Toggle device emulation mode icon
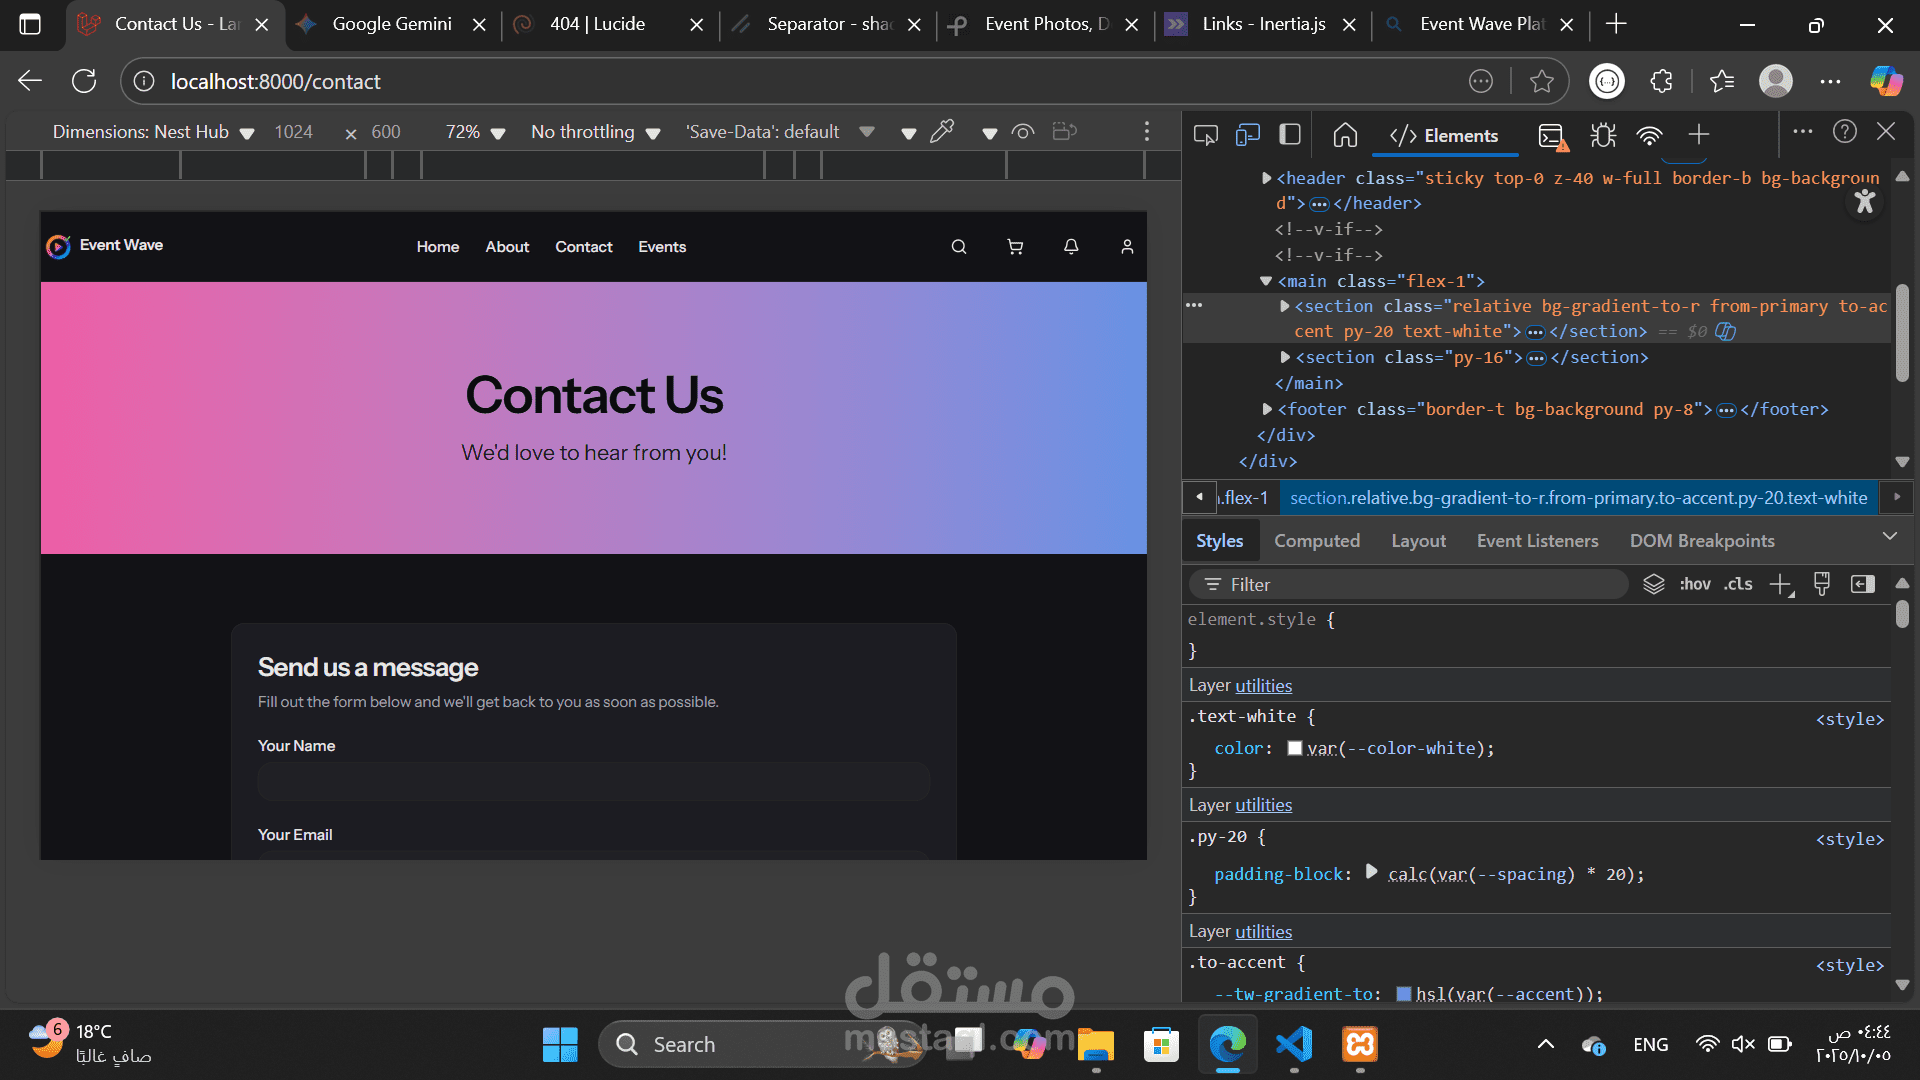 click(1247, 135)
